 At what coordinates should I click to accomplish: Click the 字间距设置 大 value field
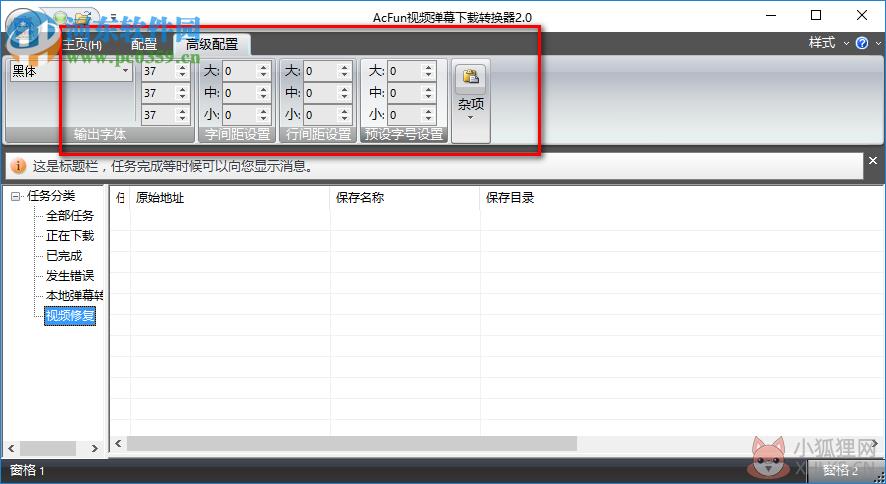pyautogui.click(x=240, y=71)
